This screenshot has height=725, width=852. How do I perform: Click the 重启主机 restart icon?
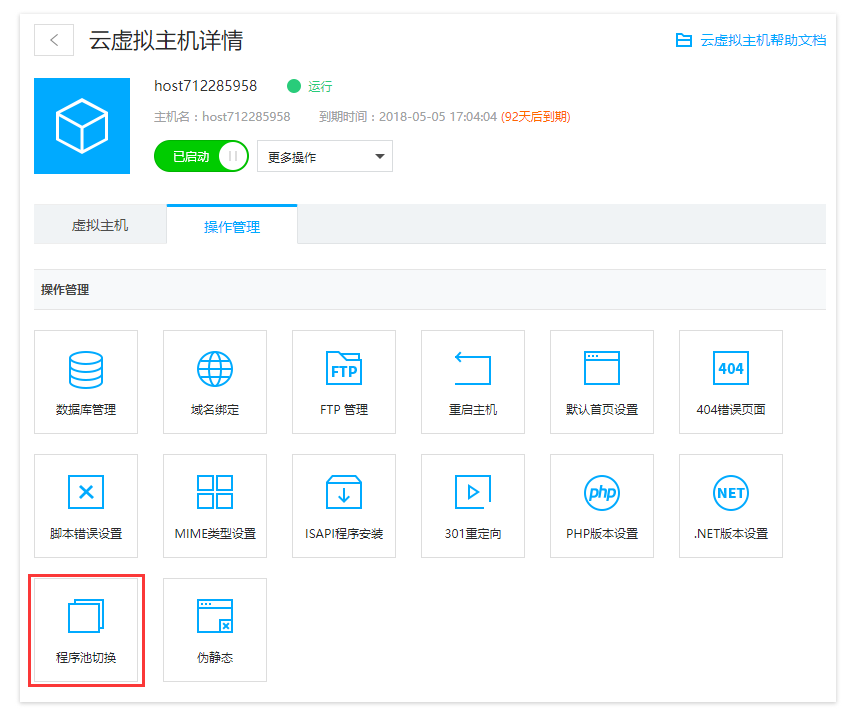pos(473,368)
